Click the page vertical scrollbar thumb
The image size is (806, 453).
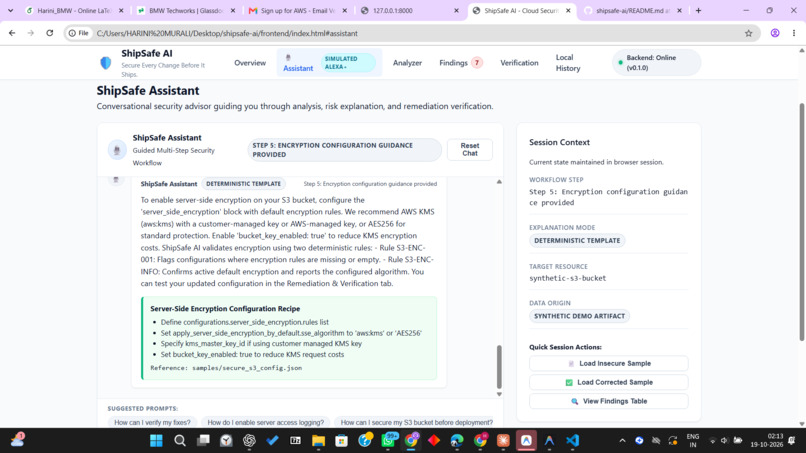[801, 222]
